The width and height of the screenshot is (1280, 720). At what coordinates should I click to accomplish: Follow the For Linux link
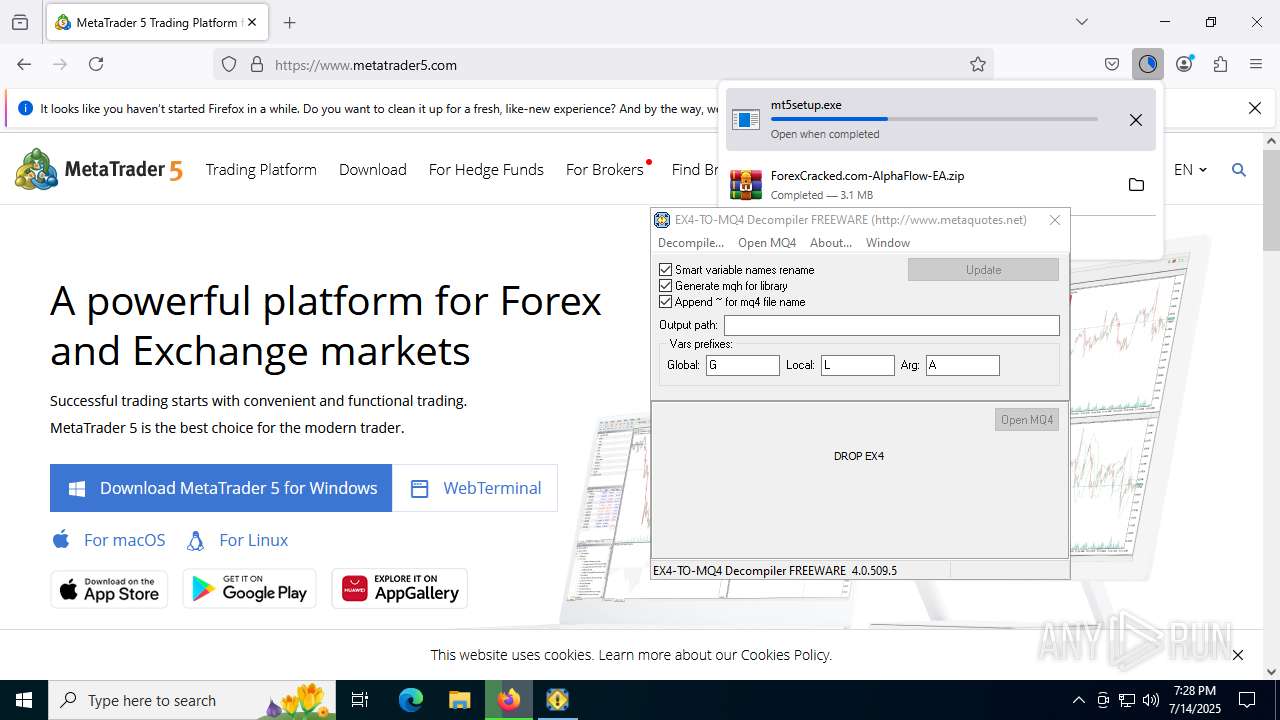click(238, 540)
